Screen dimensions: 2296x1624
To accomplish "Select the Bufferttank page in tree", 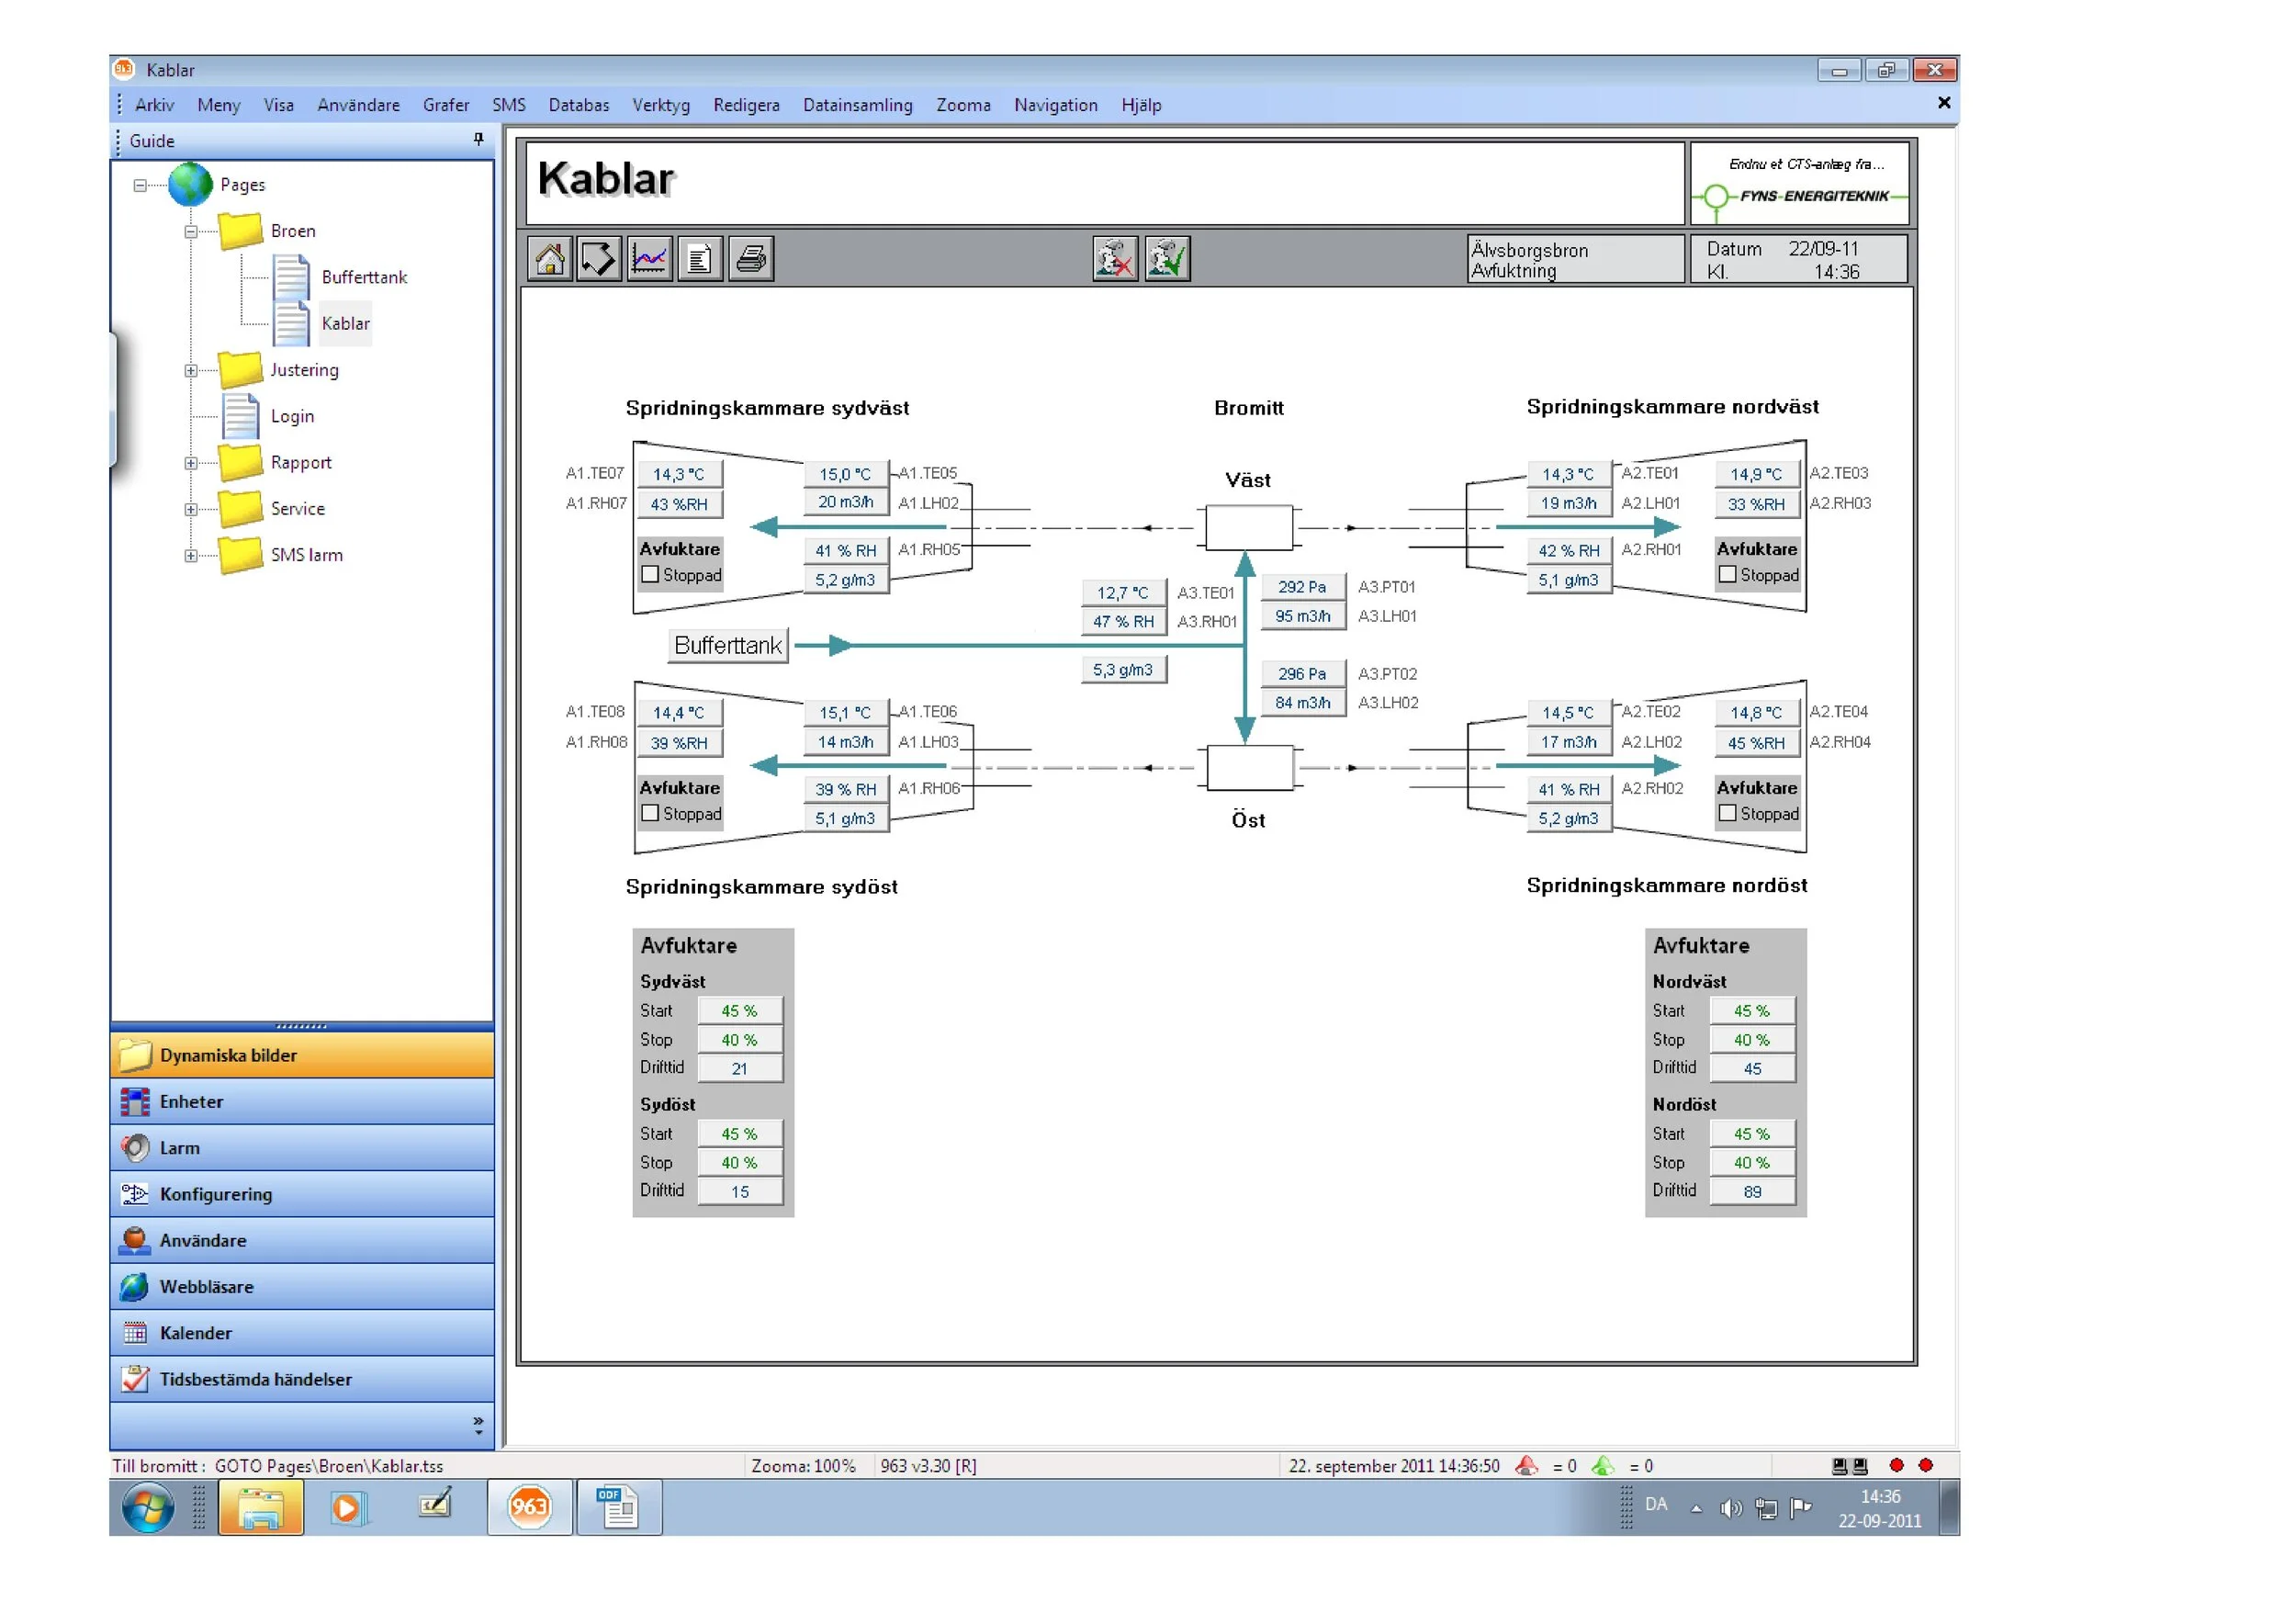I will [x=364, y=278].
